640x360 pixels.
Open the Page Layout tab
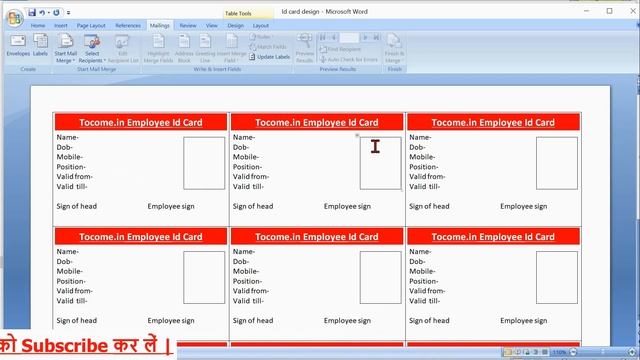coord(91,26)
